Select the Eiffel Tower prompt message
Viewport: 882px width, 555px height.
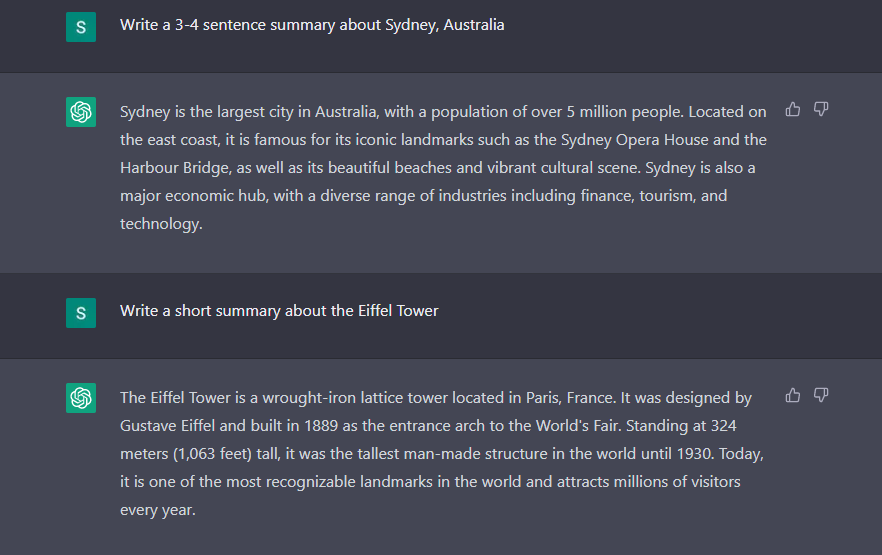coord(279,311)
